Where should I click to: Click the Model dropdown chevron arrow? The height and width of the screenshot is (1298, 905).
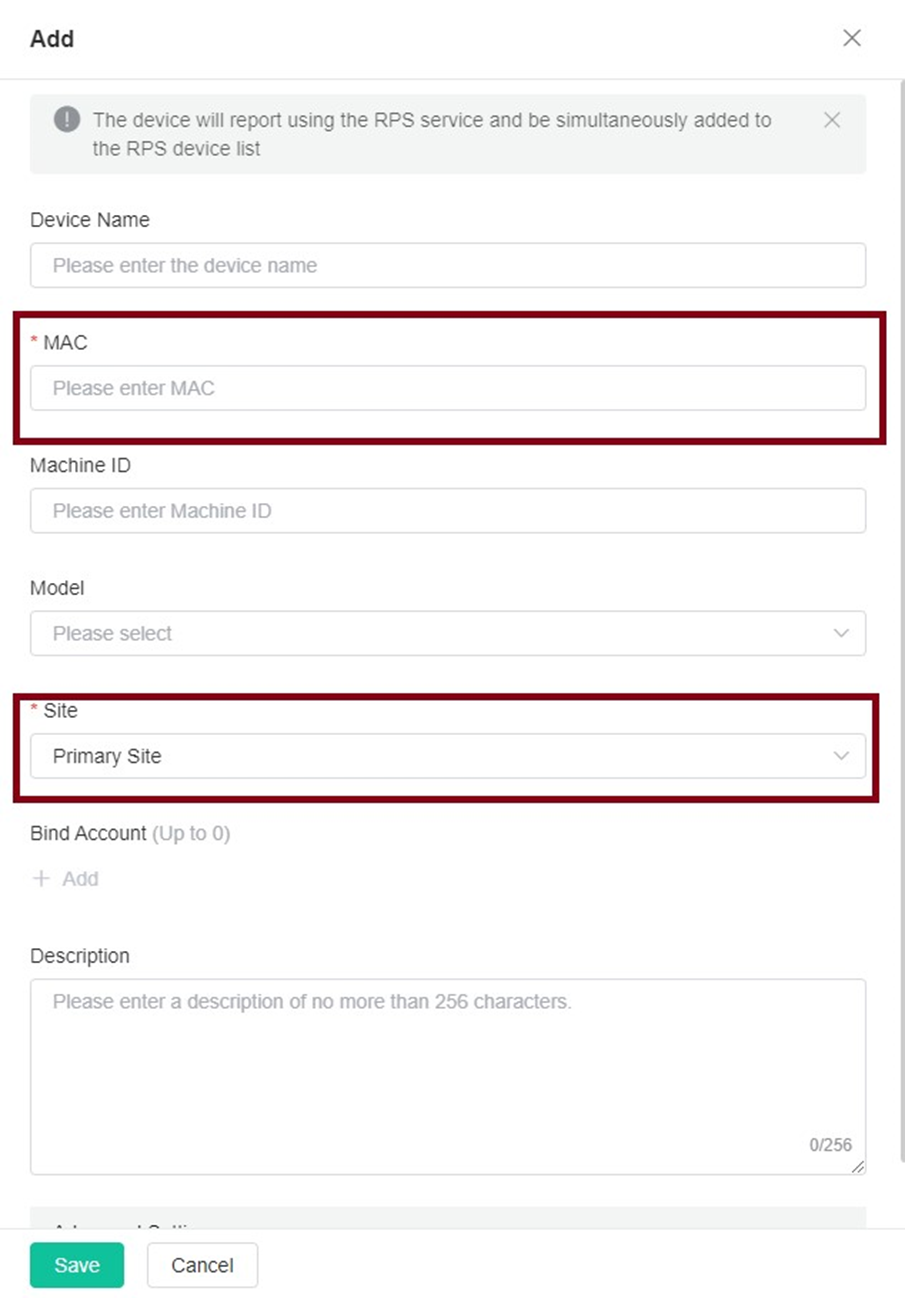coord(841,633)
